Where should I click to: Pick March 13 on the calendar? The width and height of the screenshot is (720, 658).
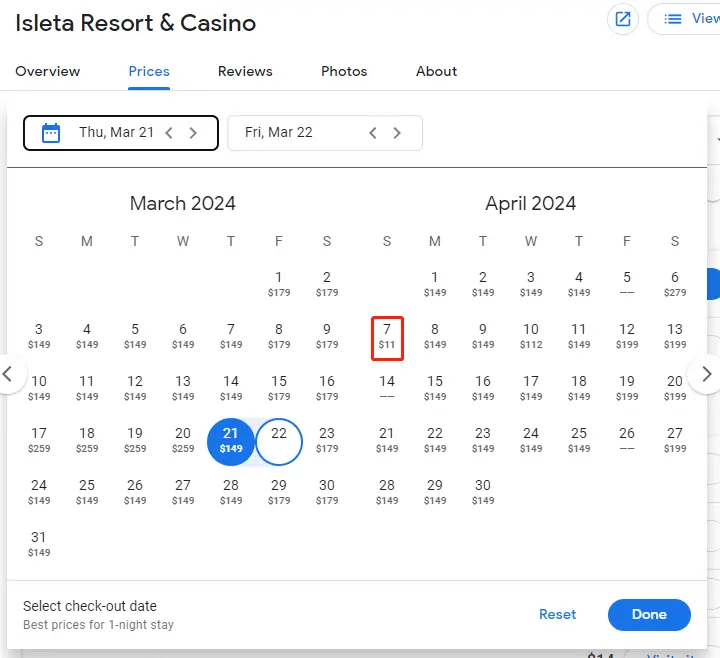tap(183, 388)
